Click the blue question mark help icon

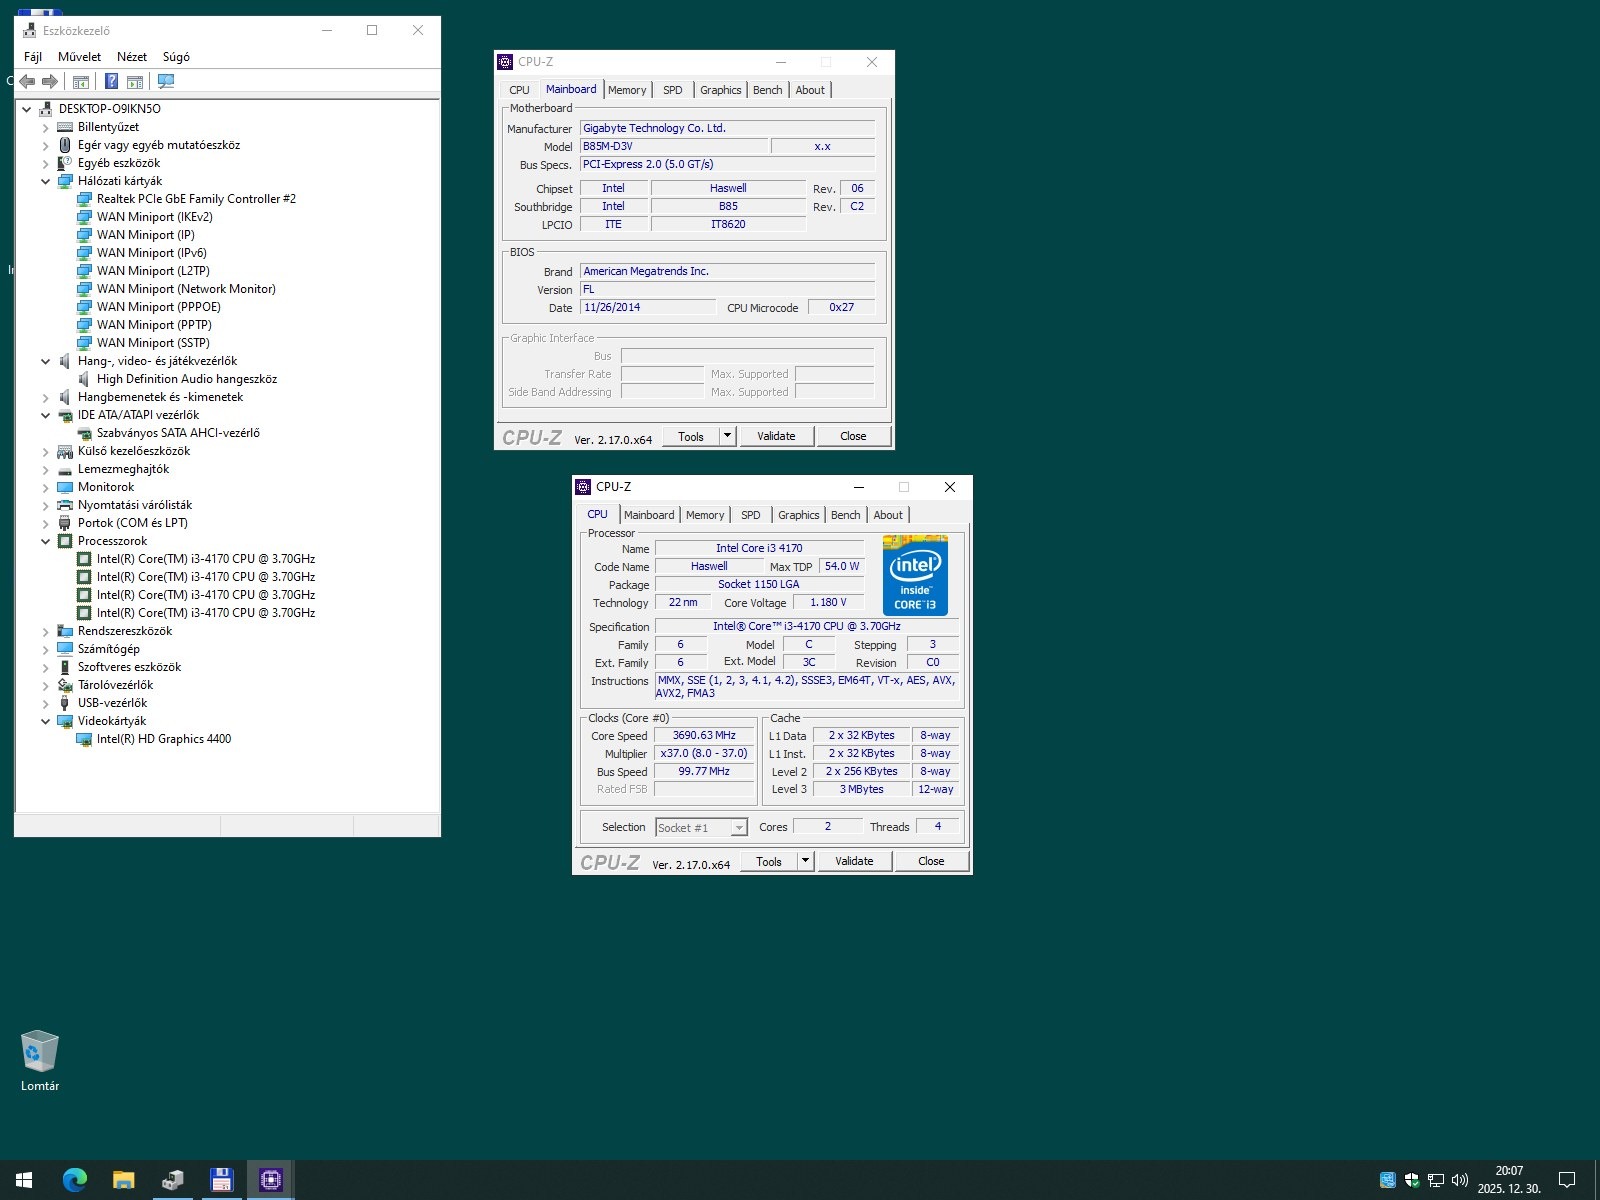coord(112,81)
